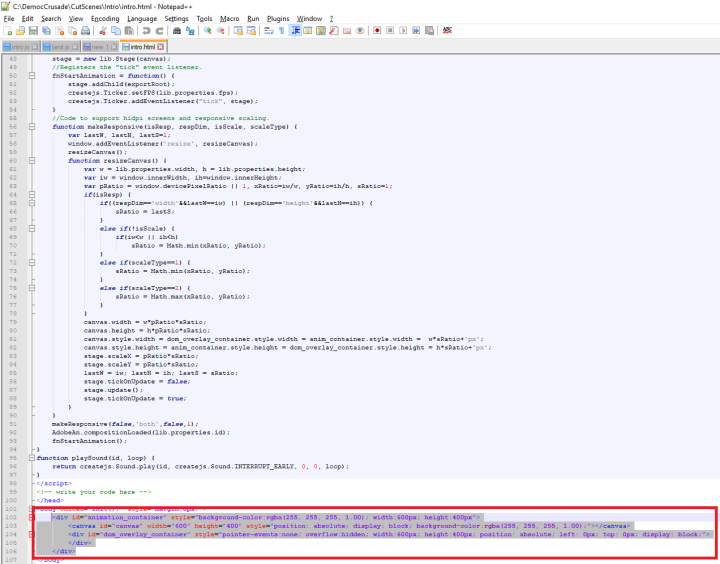The height and width of the screenshot is (564, 720).
Task: Toggle Word Wrap in the toolbar
Action: [269, 31]
